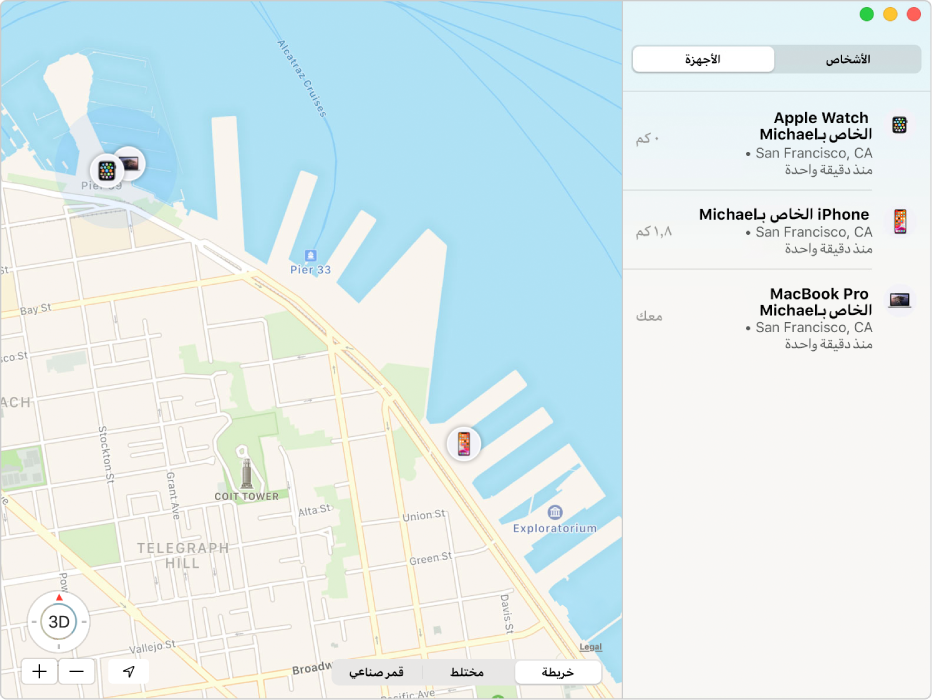The image size is (934, 700).
Task: Click the Pier 33 map label
Action: coord(310,270)
